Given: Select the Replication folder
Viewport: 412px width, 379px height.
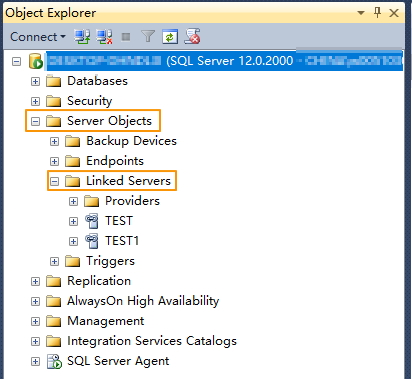Looking at the screenshot, I should click(99, 281).
